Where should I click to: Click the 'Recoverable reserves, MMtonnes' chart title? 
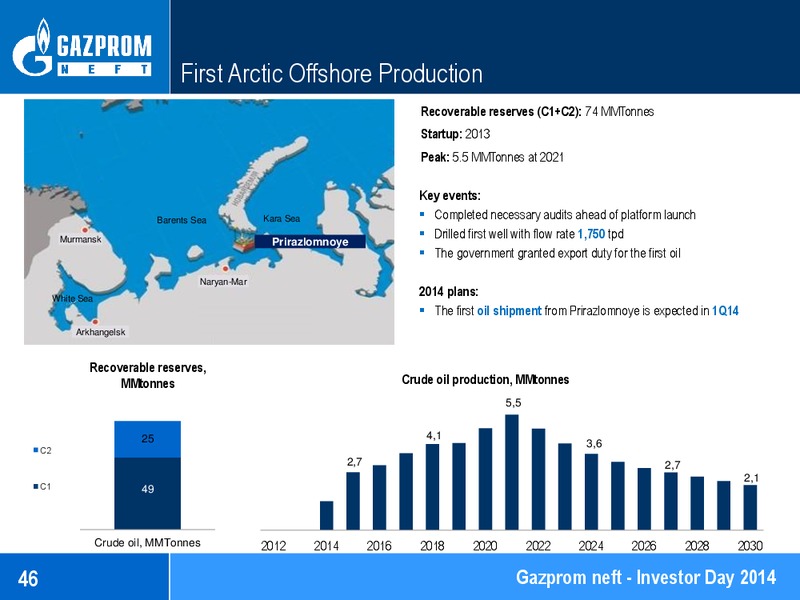click(x=148, y=376)
